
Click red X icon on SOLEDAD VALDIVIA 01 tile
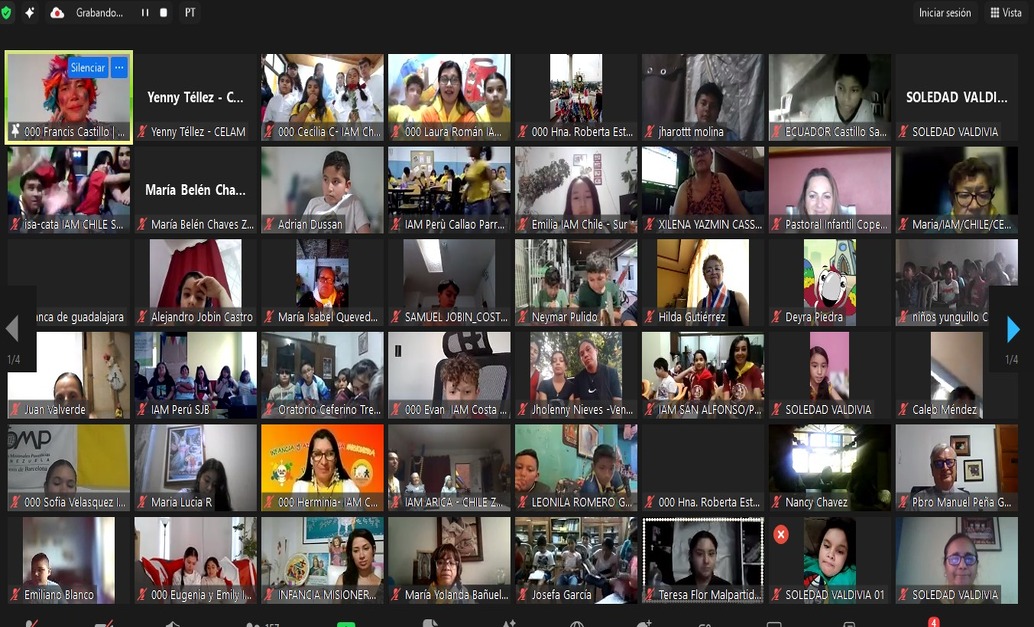click(x=781, y=535)
